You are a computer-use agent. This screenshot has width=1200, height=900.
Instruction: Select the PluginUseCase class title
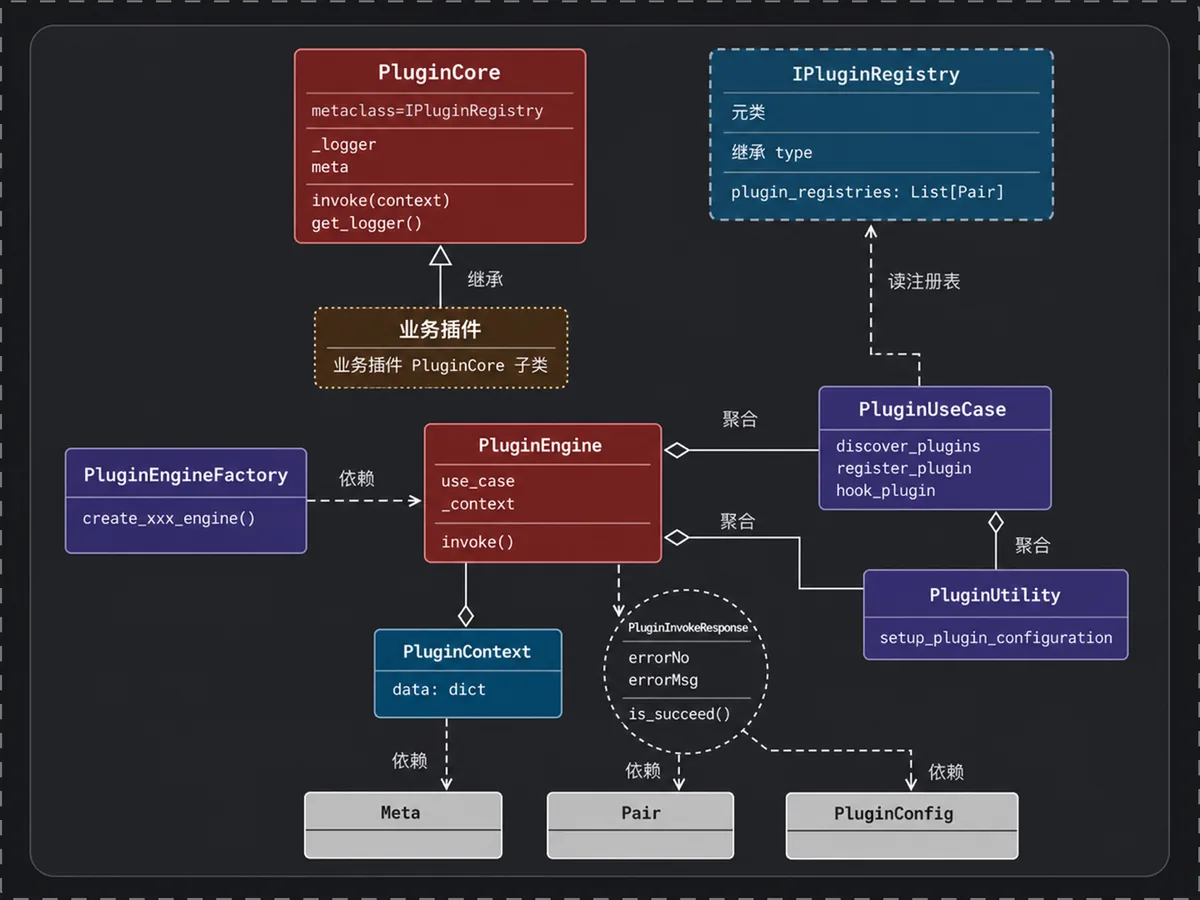coord(932,410)
